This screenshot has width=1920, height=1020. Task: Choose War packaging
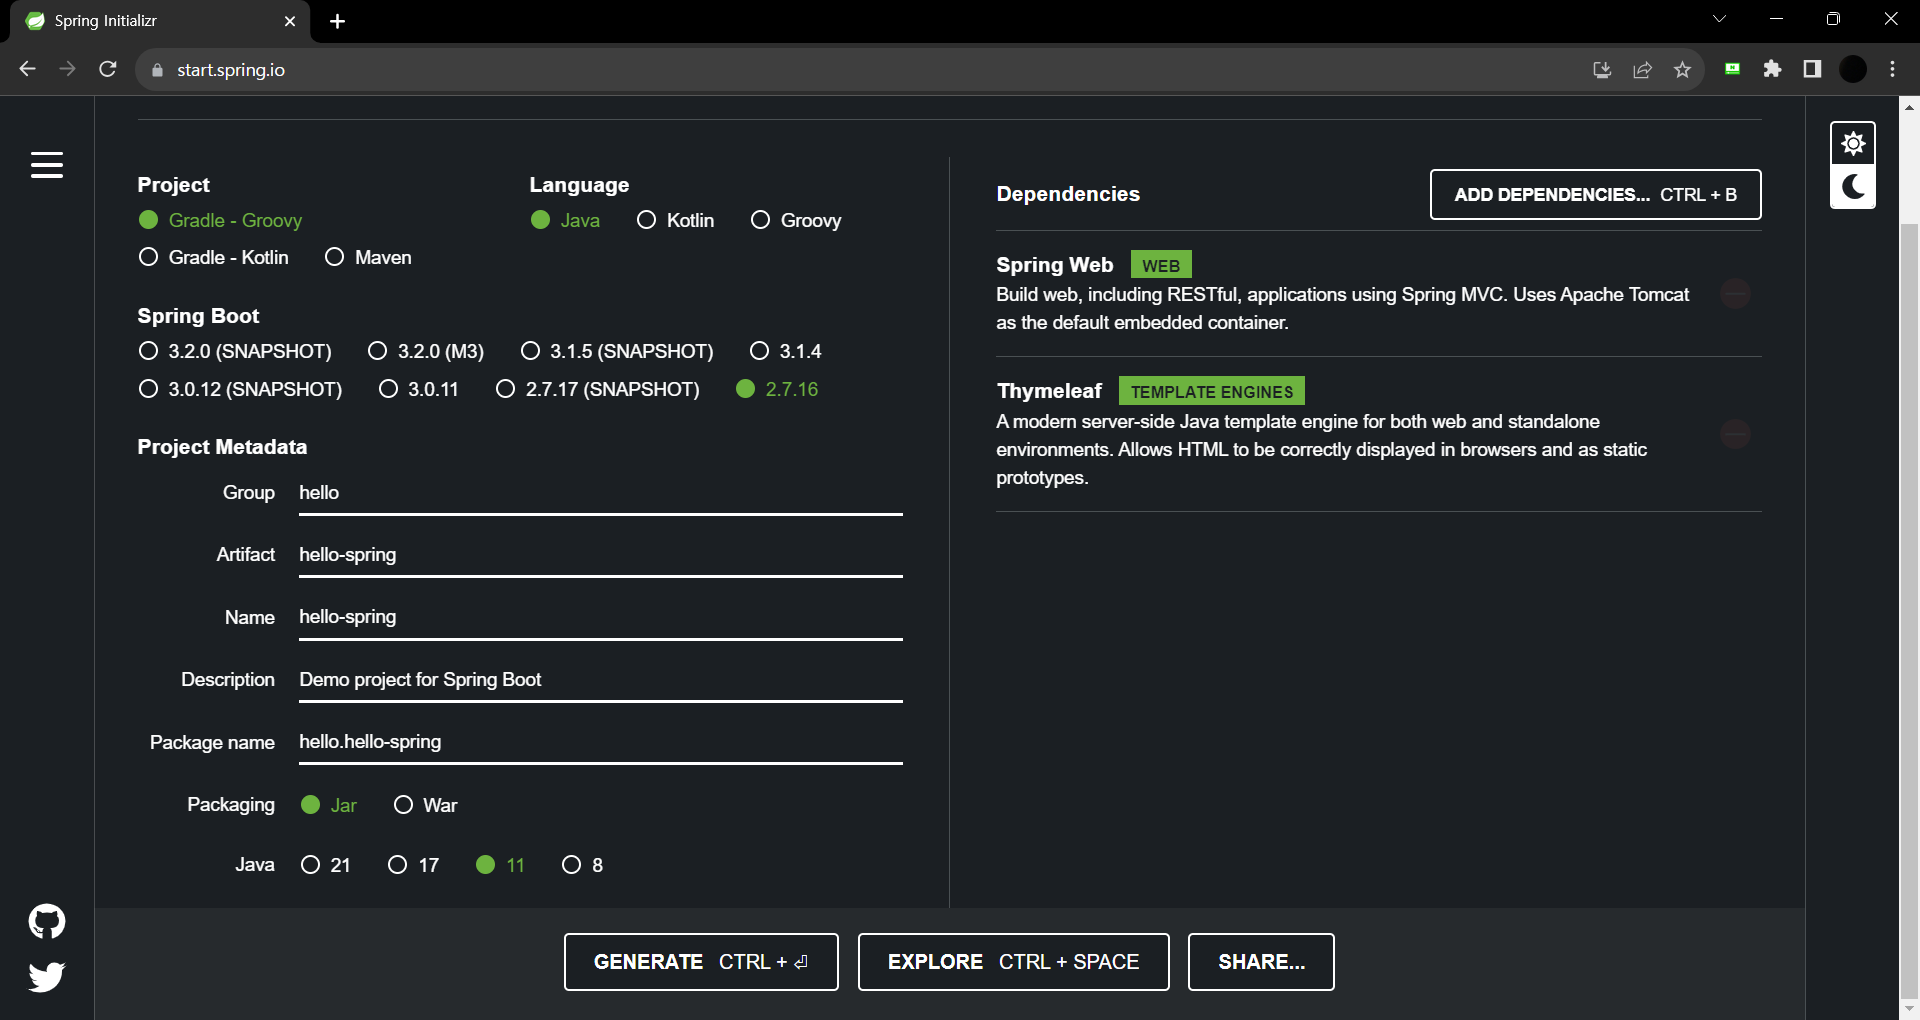pyautogui.click(x=425, y=805)
